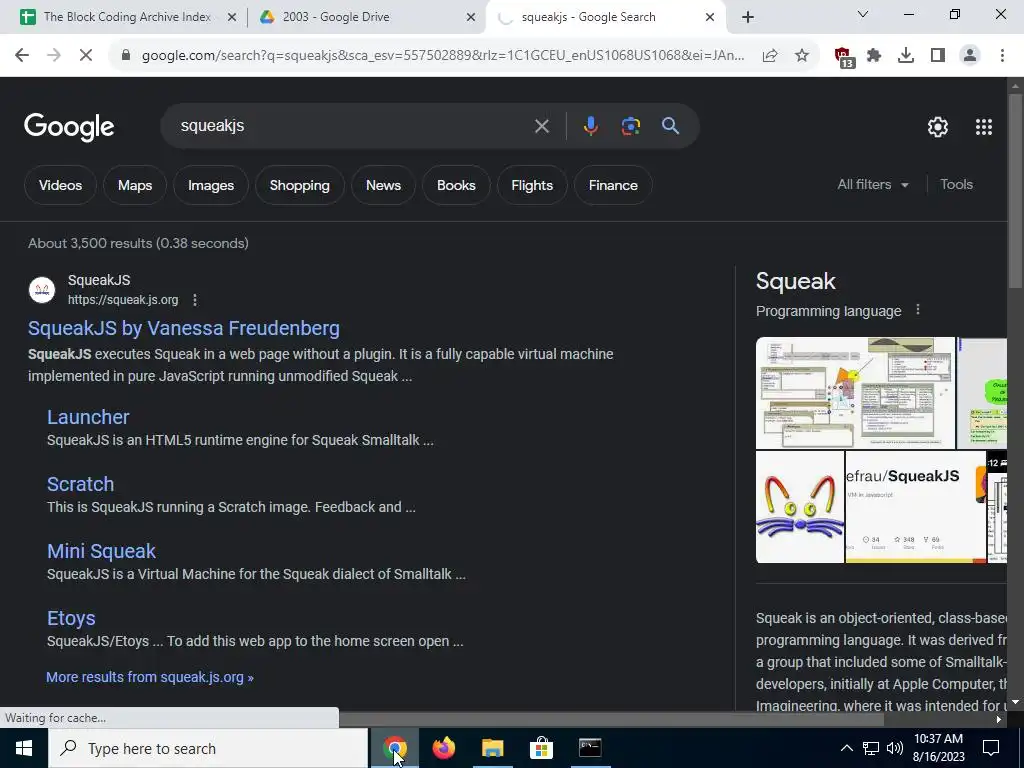This screenshot has height=768, width=1024.
Task: Share this page from the address bar
Action: click(x=770, y=56)
